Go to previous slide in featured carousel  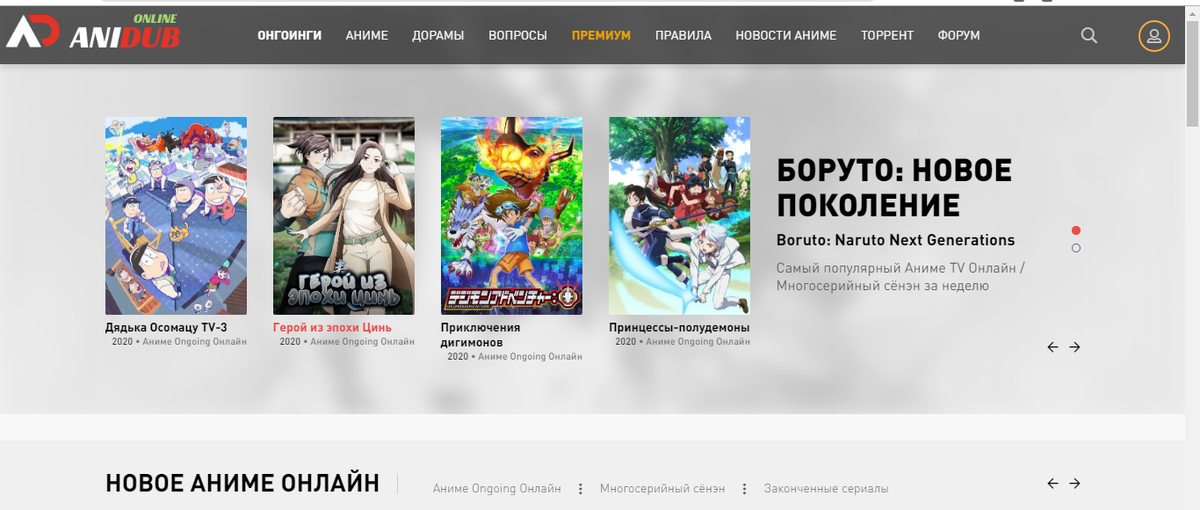(x=1053, y=347)
